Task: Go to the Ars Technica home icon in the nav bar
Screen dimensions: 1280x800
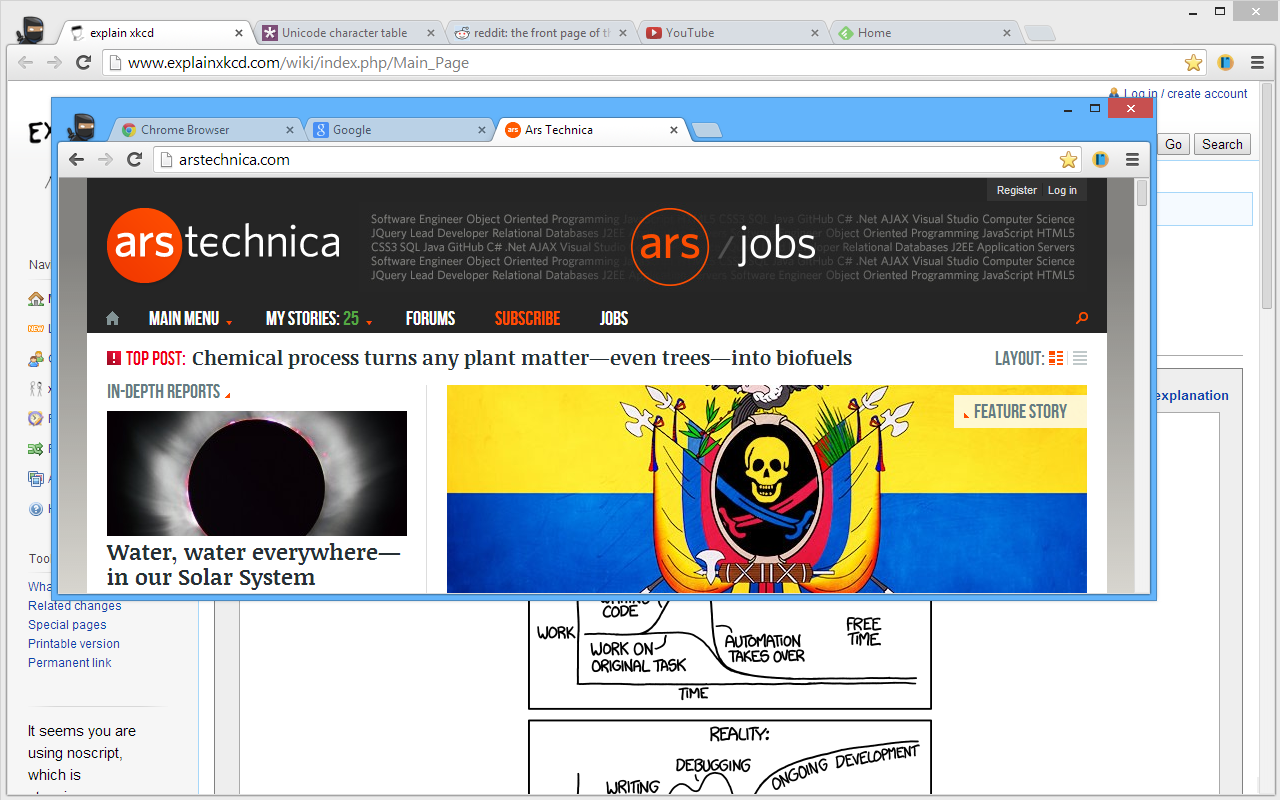Action: point(112,319)
